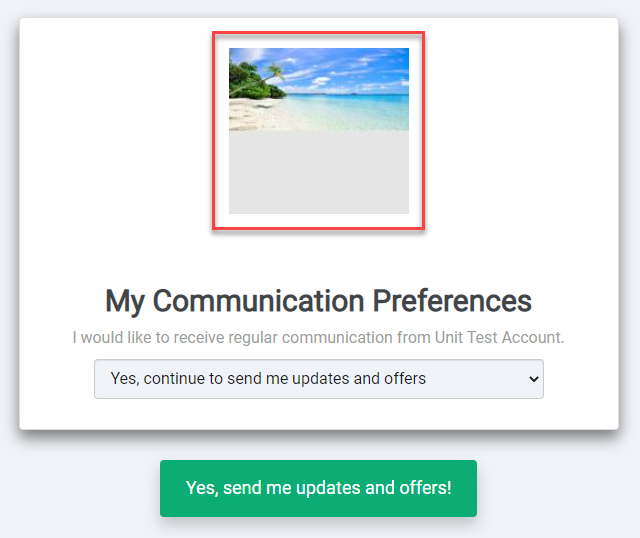Select the 'Yes, continue to send me updates' combo box text
The image size is (640, 538).
point(268,379)
